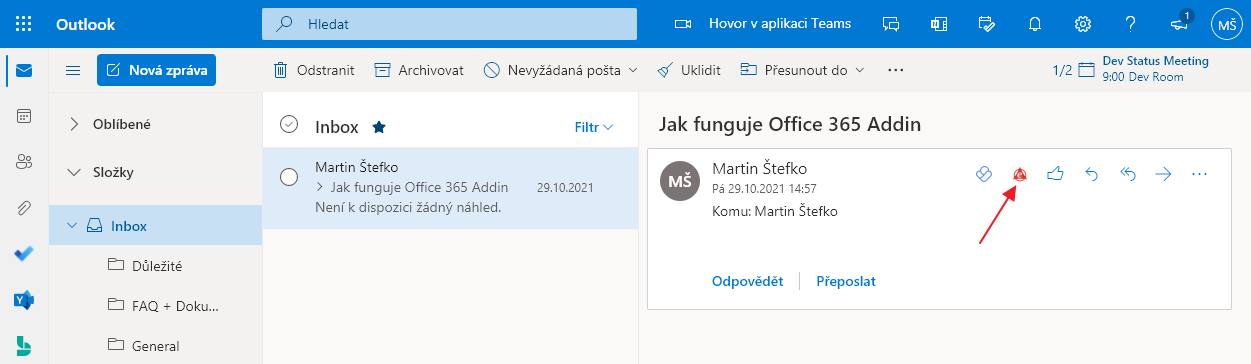Image resolution: width=1251 pixels, height=364 pixels.
Task: Click Archivovat in the toolbar
Action: (418, 70)
